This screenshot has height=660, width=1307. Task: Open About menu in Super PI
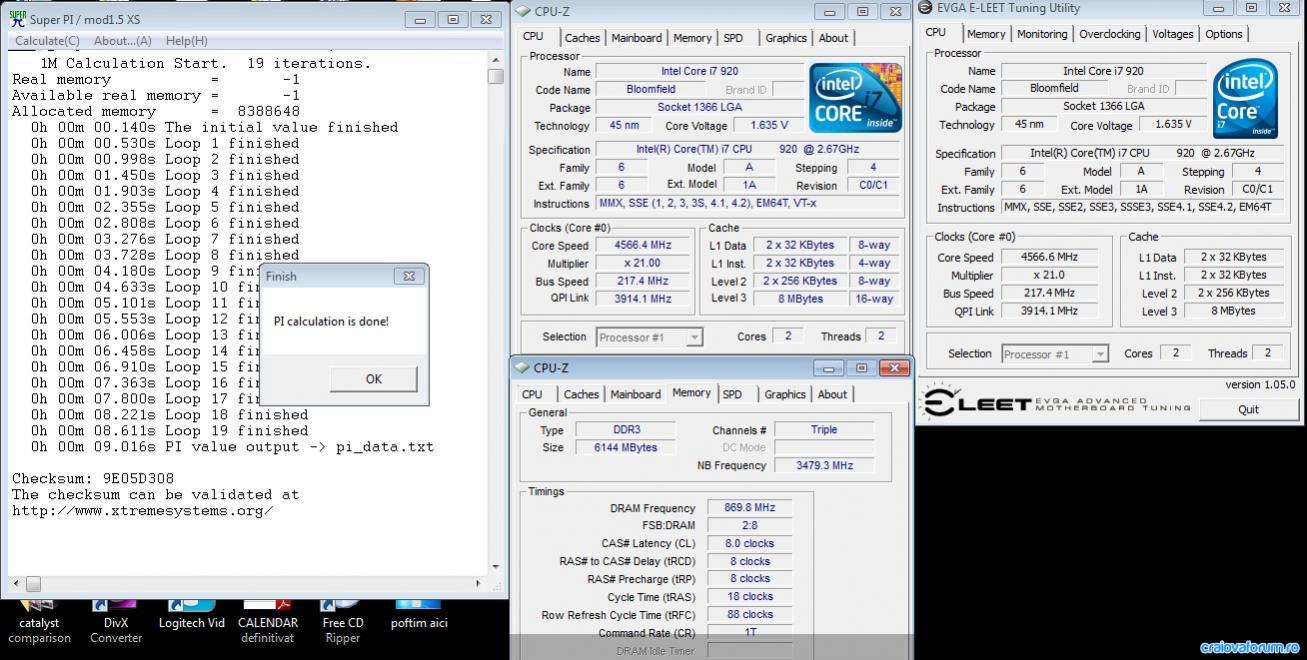pos(122,41)
